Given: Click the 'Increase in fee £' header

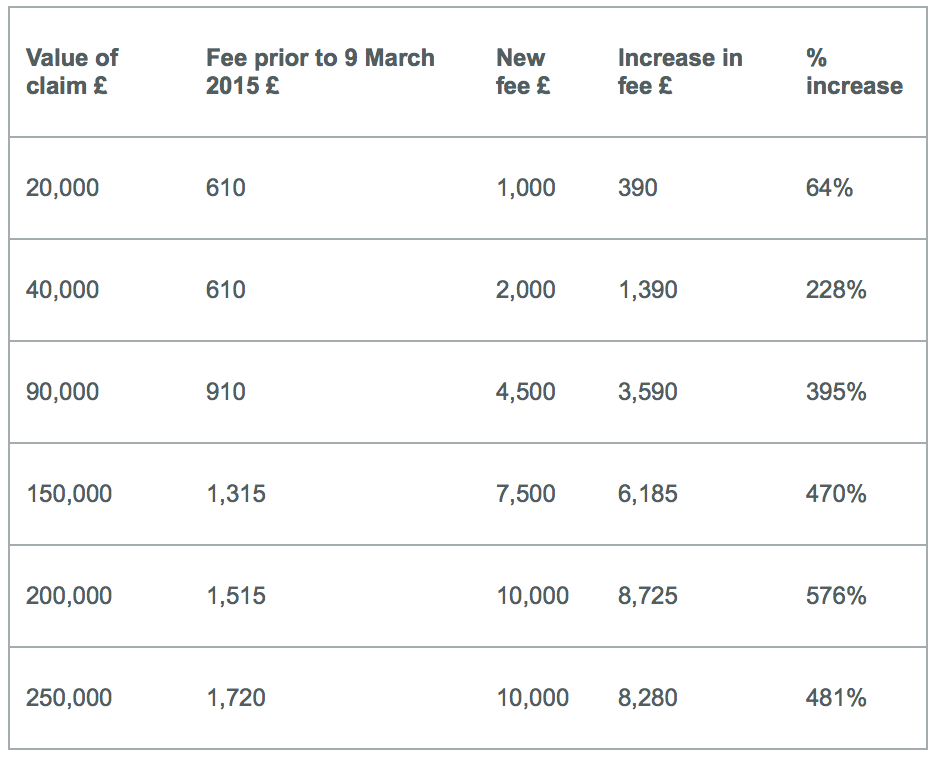Looking at the screenshot, I should point(680,71).
